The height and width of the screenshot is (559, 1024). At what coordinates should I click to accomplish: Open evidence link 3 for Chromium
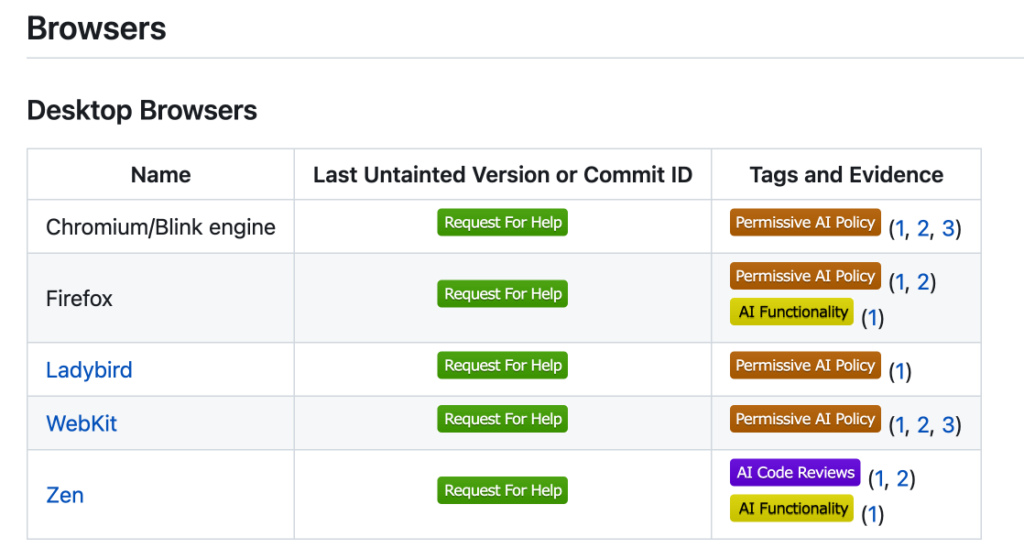pyautogui.click(x=947, y=228)
